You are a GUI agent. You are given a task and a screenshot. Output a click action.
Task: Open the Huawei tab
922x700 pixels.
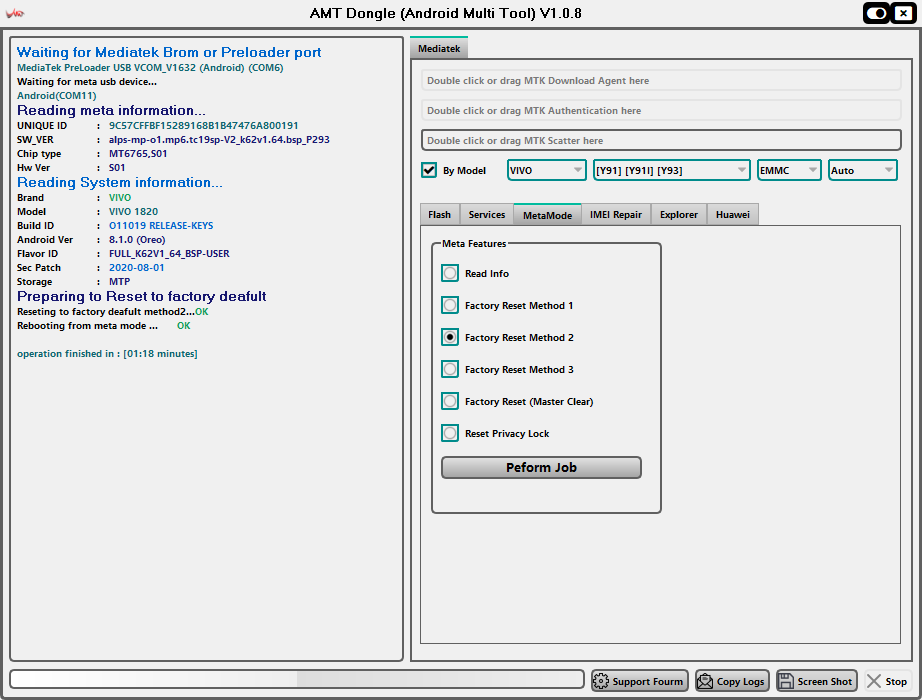(x=733, y=215)
